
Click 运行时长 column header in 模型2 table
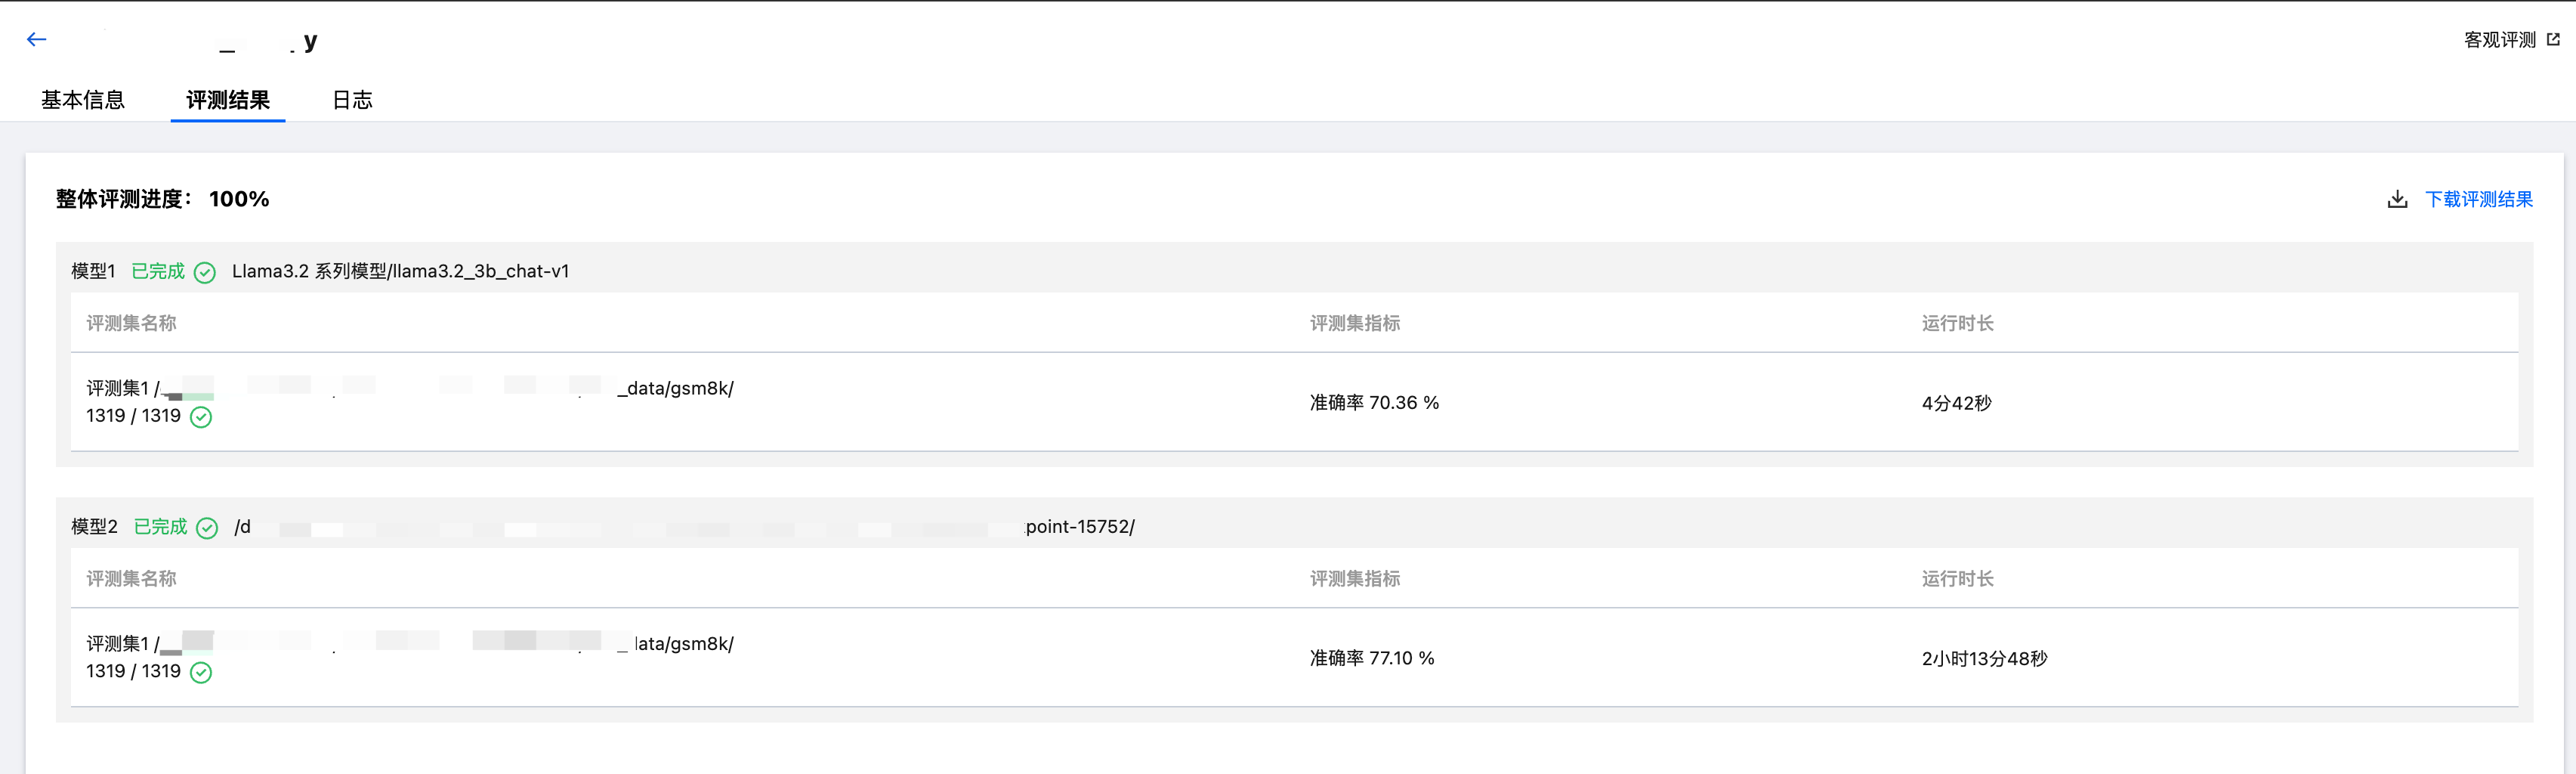click(x=1957, y=579)
